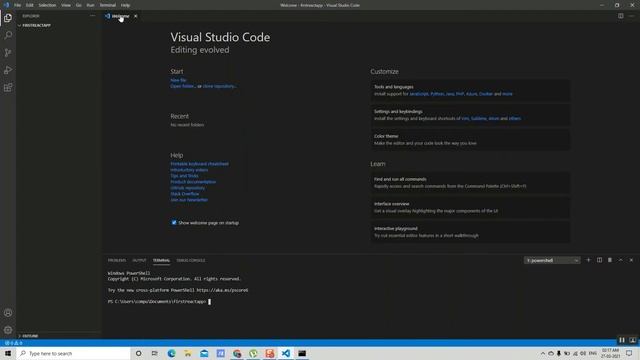The height and width of the screenshot is (360, 640).
Task: Click the Explorer panel more actions ellipsis
Action: tap(93, 16)
